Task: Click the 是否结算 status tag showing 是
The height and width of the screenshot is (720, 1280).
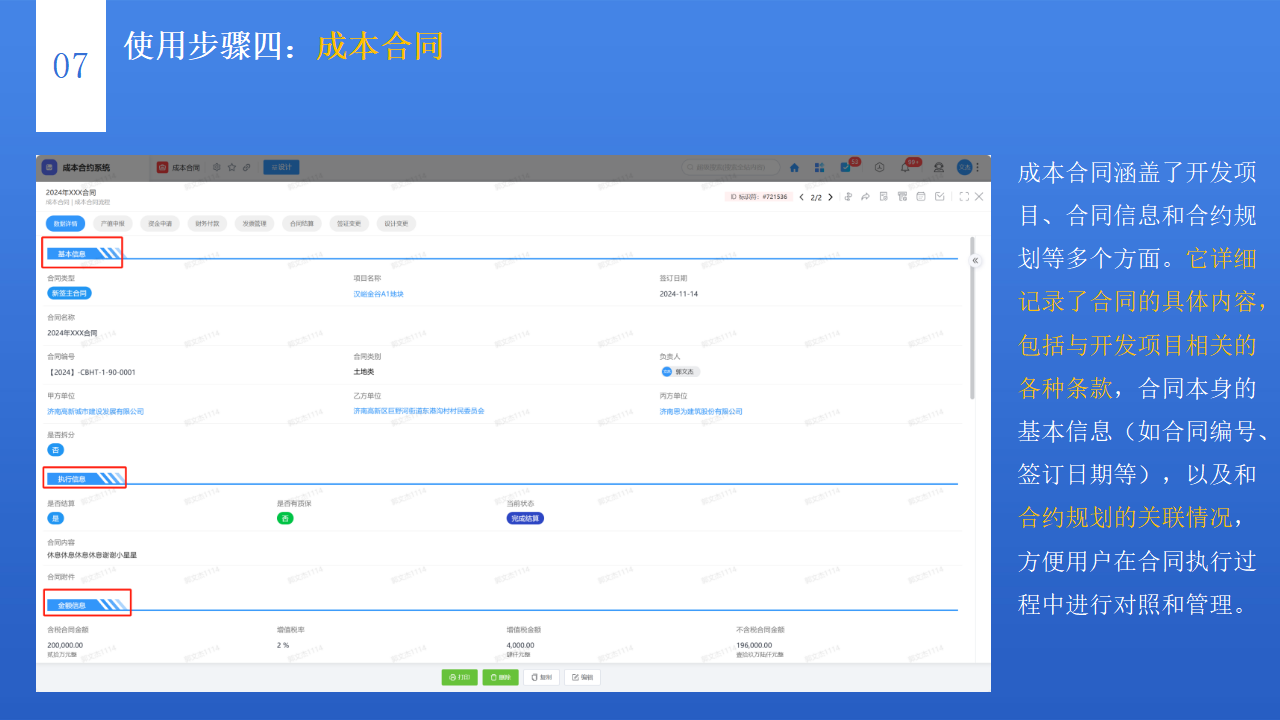Action: click(x=55, y=518)
